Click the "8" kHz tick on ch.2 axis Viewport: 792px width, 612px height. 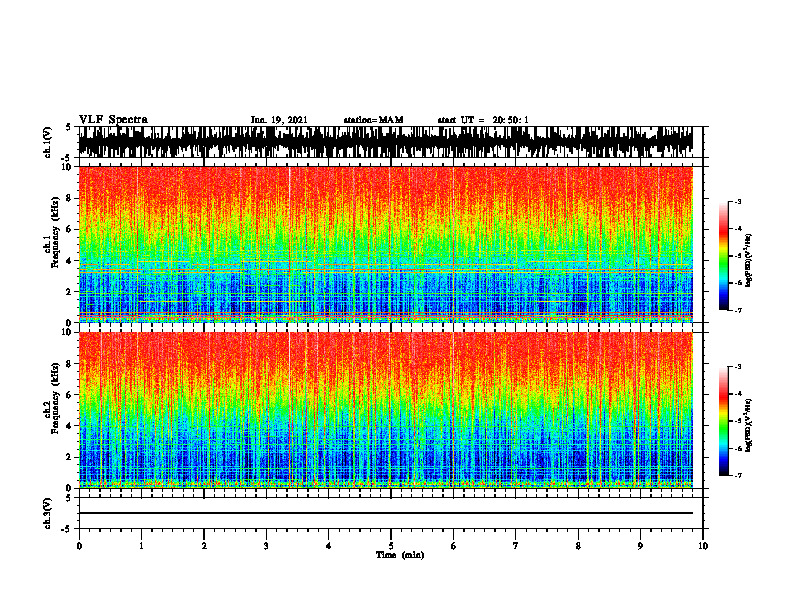pos(70,364)
